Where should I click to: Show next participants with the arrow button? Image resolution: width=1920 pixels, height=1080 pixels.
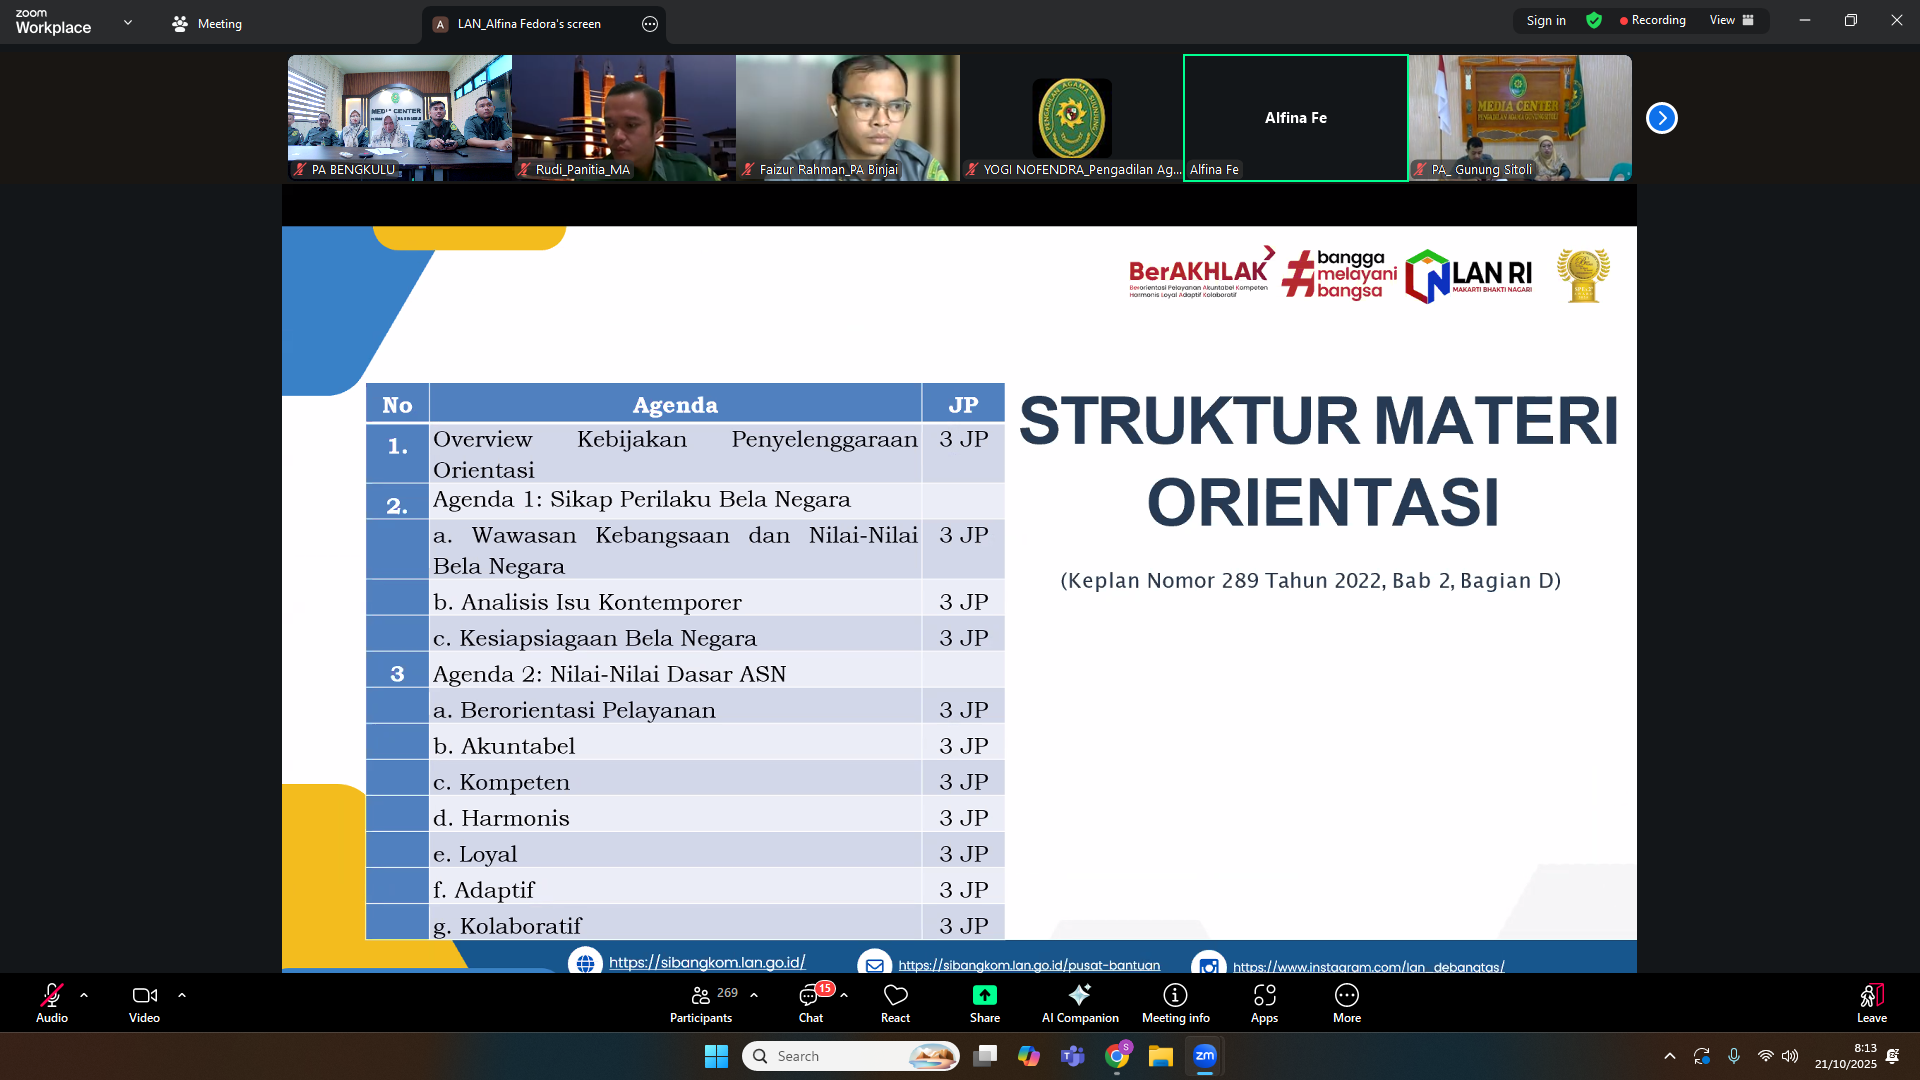click(1661, 118)
